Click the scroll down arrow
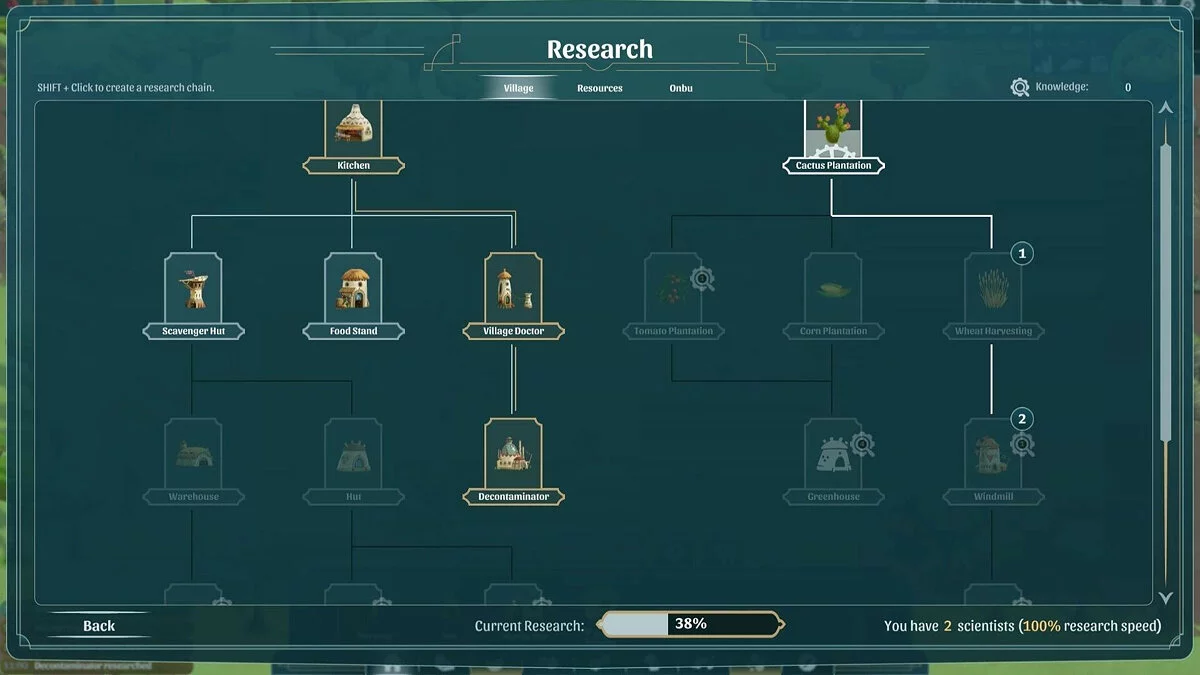The image size is (1200, 675). point(1165,597)
